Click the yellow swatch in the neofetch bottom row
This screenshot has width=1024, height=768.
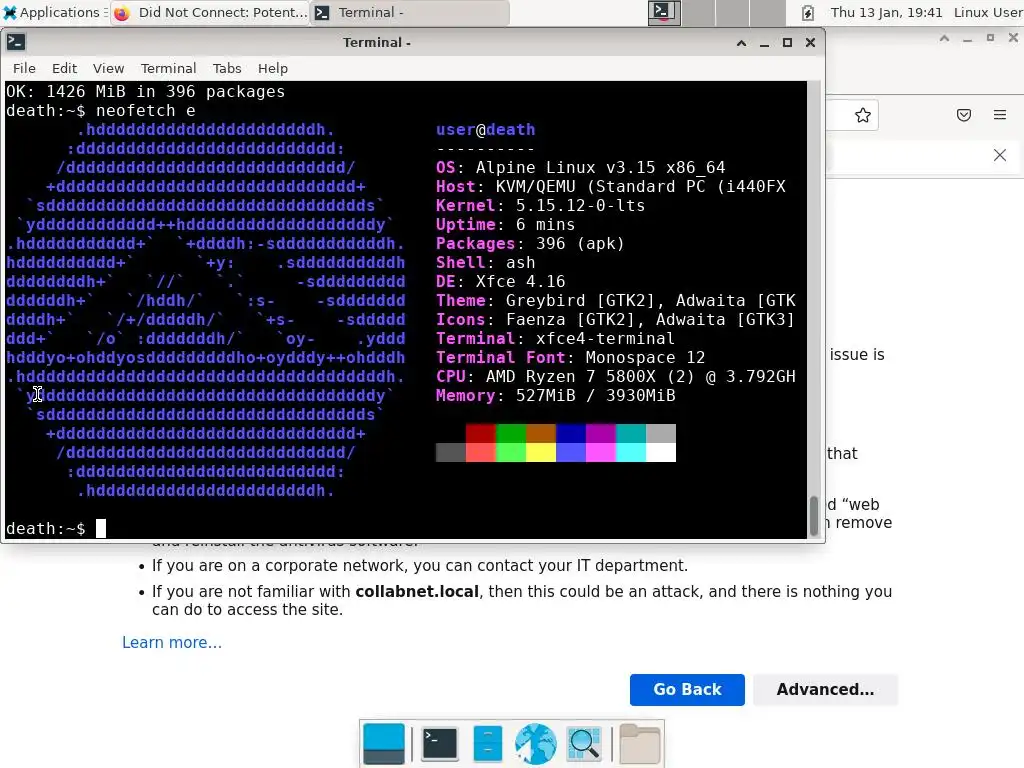541,453
